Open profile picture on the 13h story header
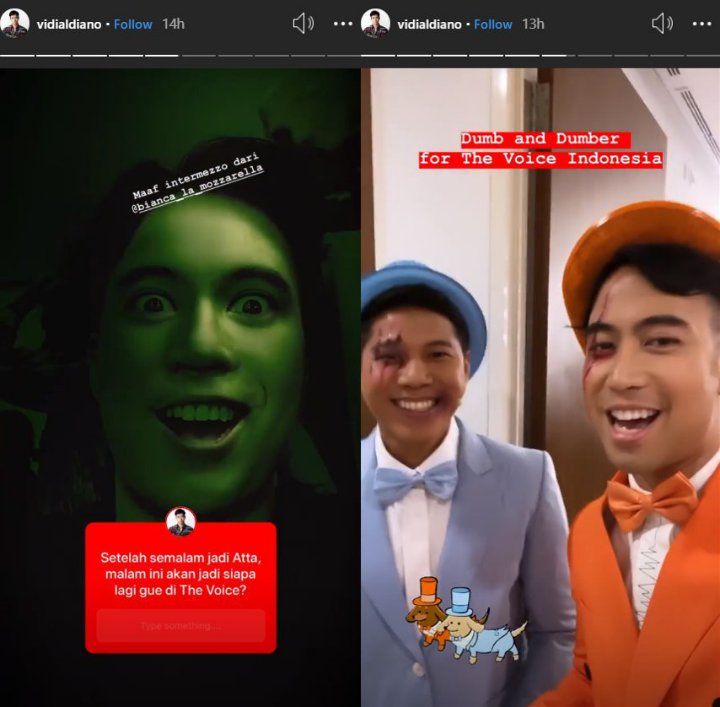 pyautogui.click(x=375, y=23)
